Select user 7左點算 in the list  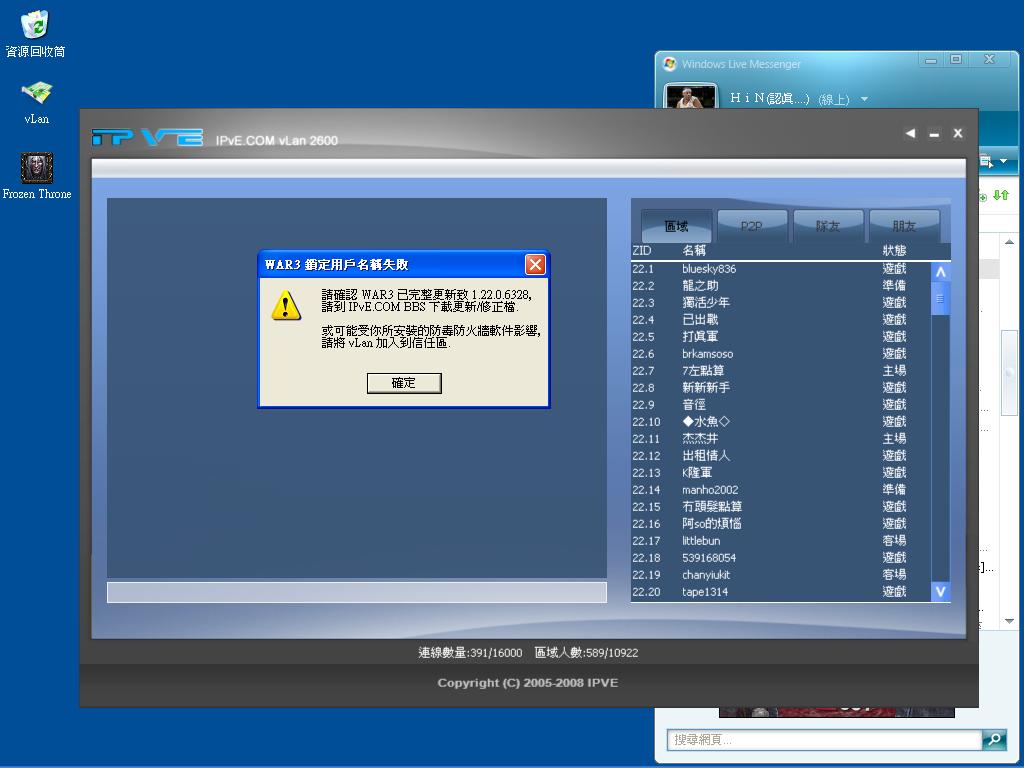[780, 371]
